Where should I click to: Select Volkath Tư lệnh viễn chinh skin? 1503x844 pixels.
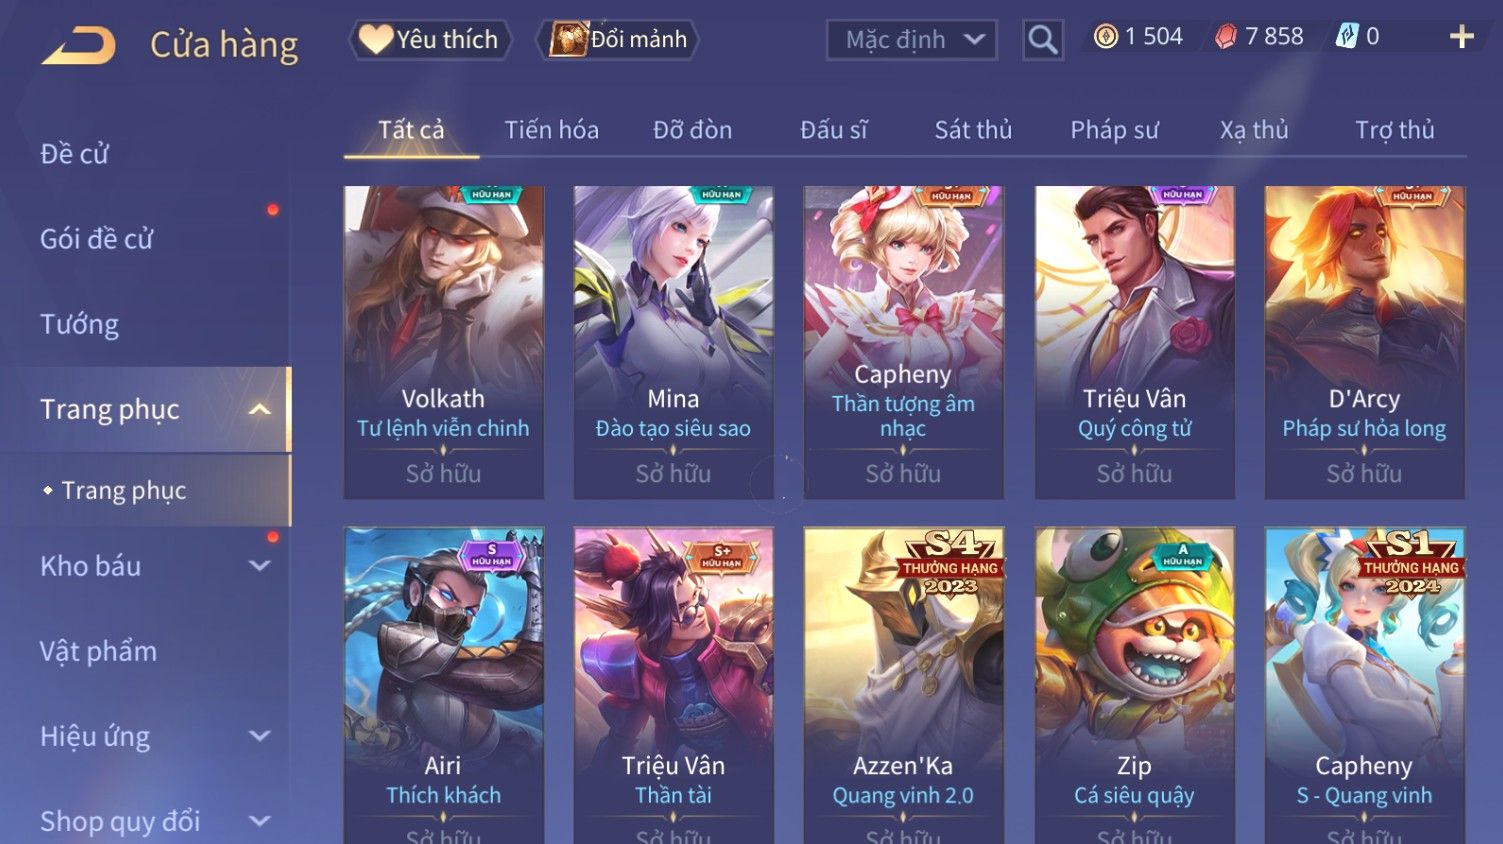(x=443, y=342)
